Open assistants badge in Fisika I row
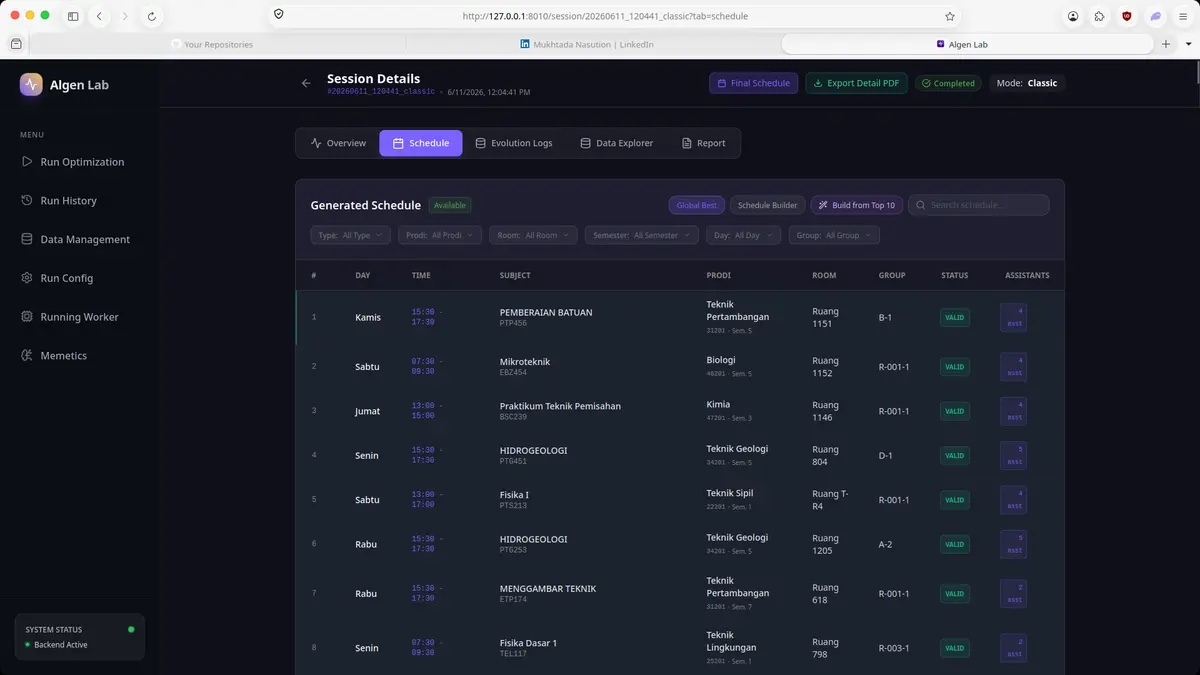This screenshot has height=675, width=1200. [1014, 499]
